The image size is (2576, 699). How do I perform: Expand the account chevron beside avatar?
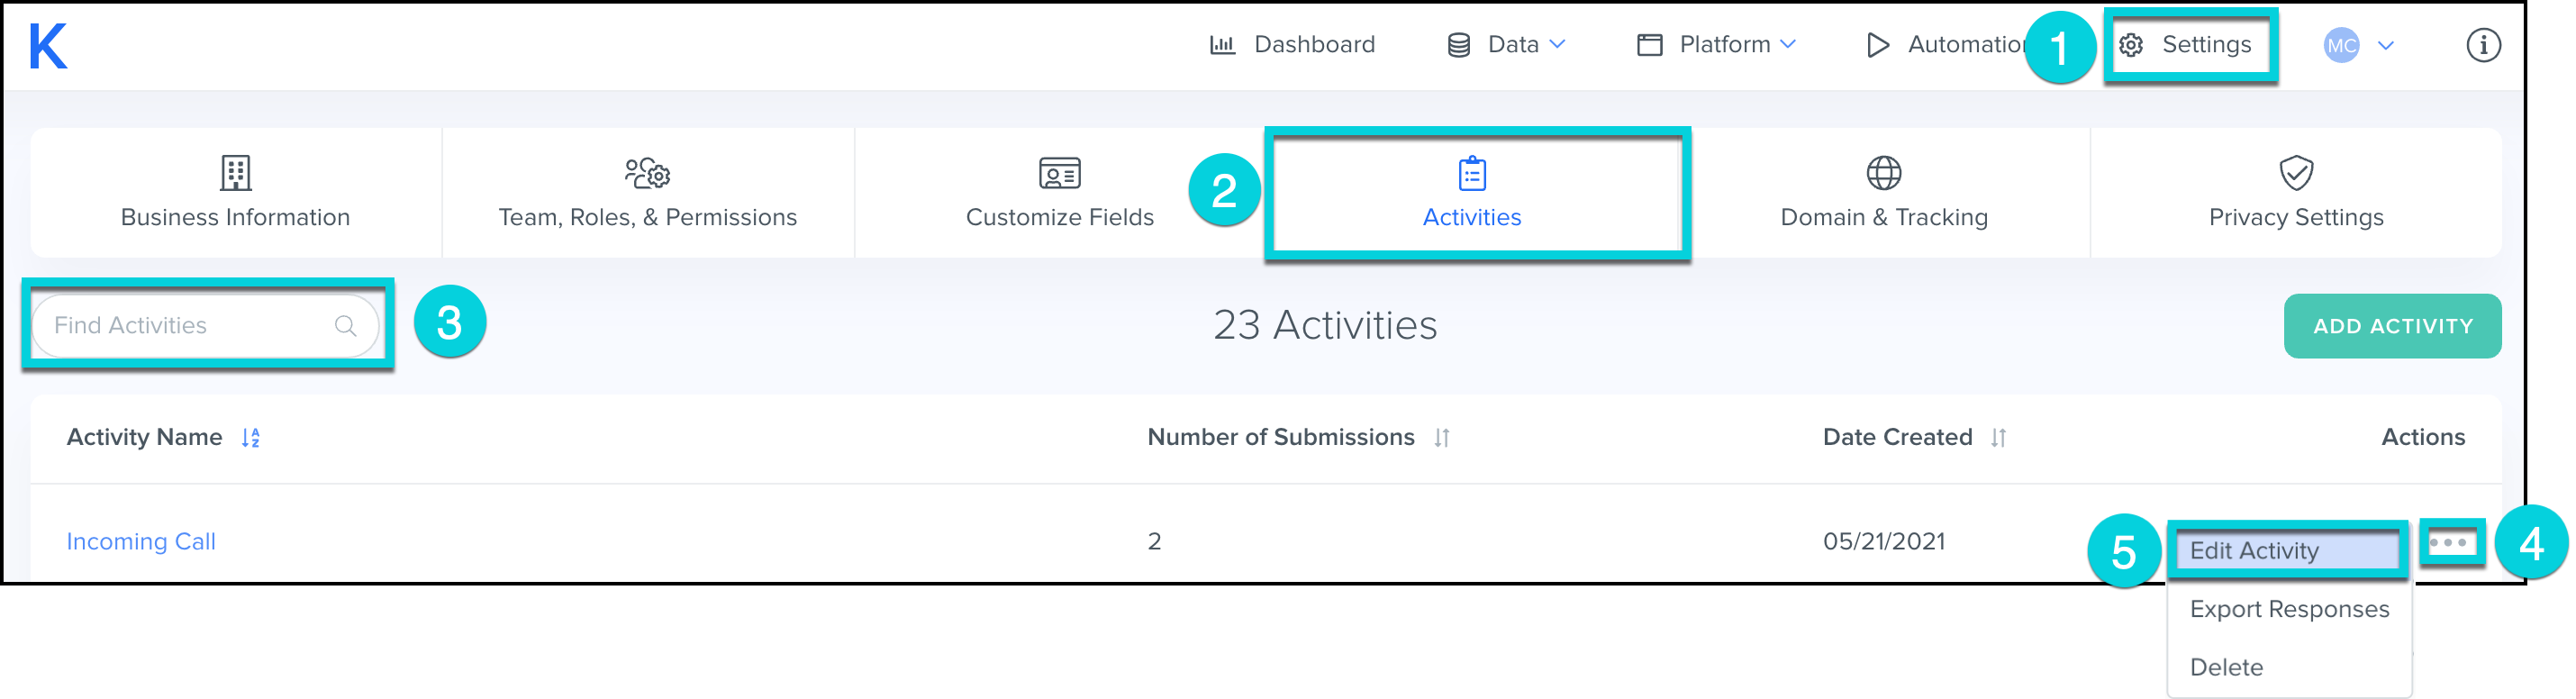point(2386,45)
